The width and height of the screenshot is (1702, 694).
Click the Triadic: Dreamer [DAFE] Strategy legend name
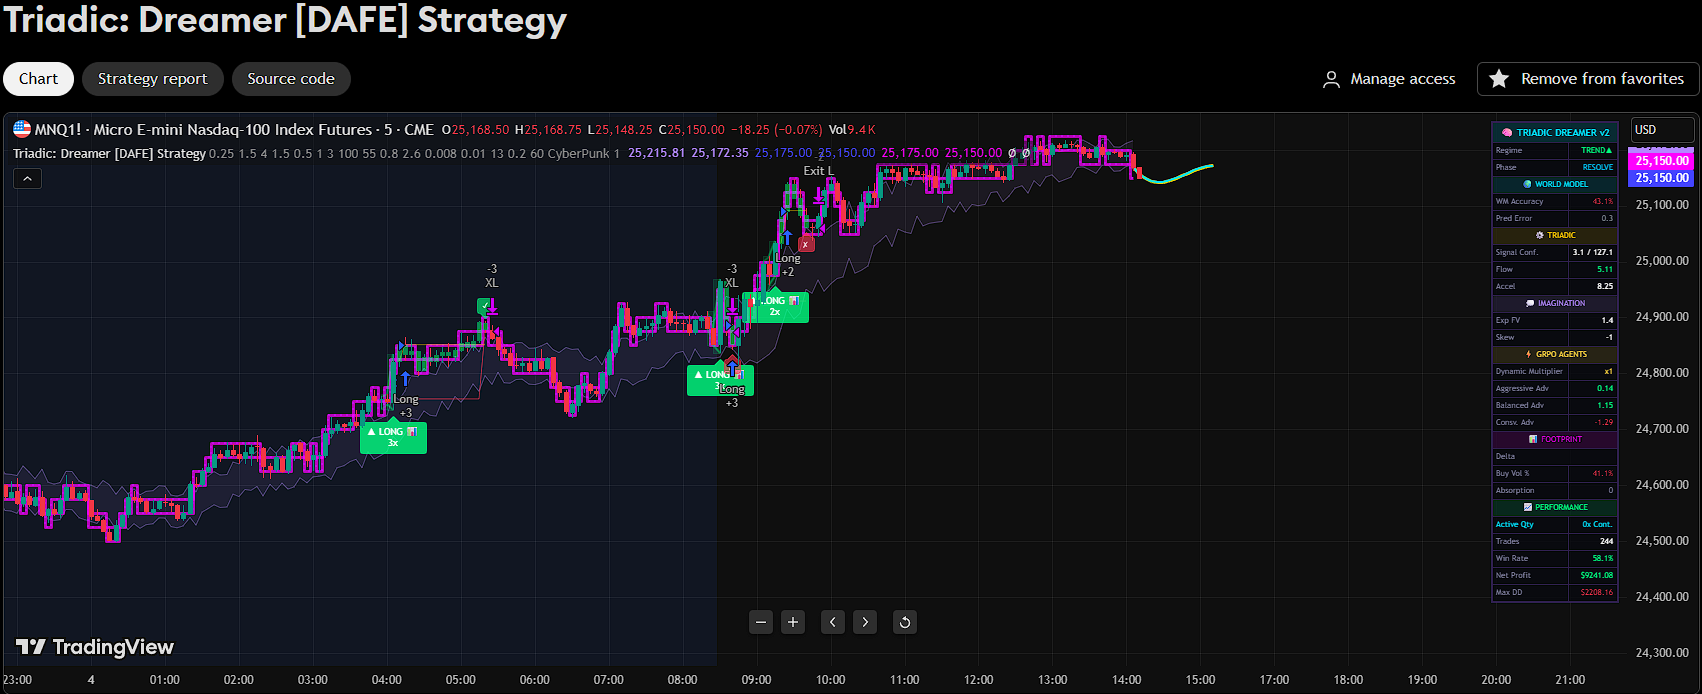point(109,153)
